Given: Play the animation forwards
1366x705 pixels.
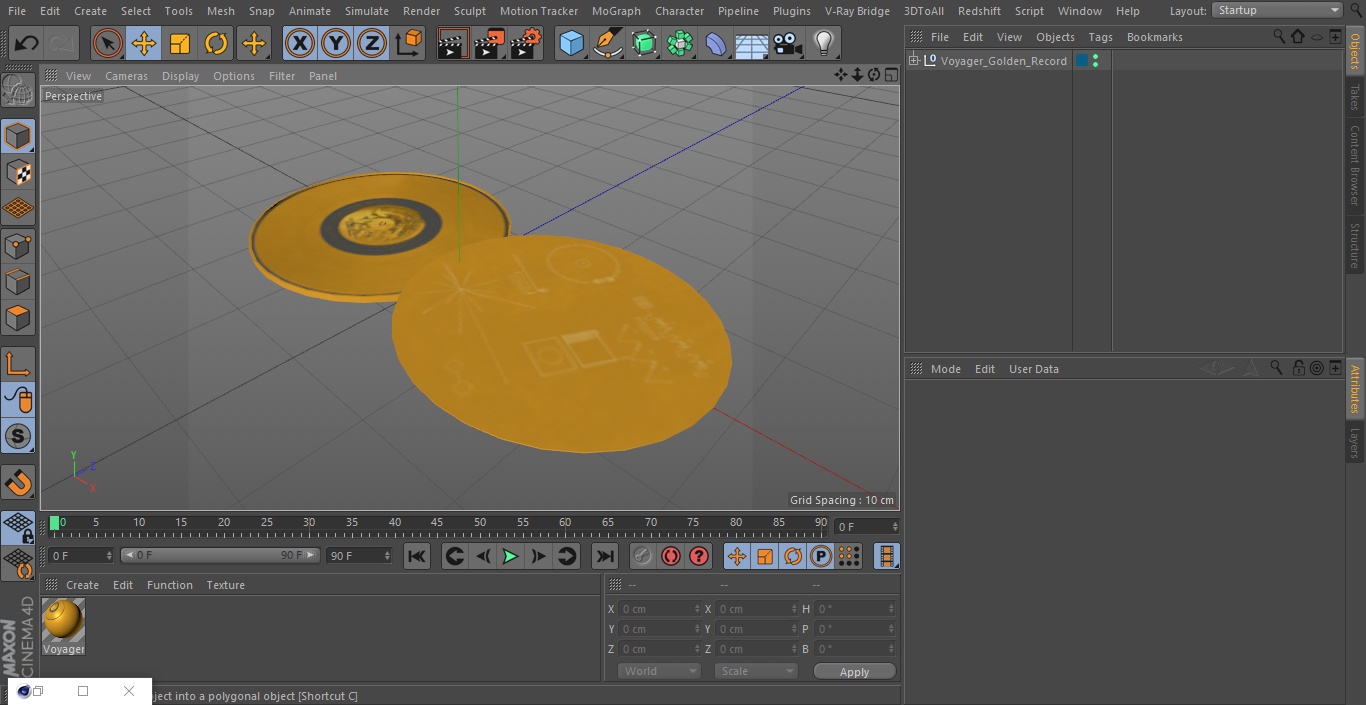Looking at the screenshot, I should 510,556.
